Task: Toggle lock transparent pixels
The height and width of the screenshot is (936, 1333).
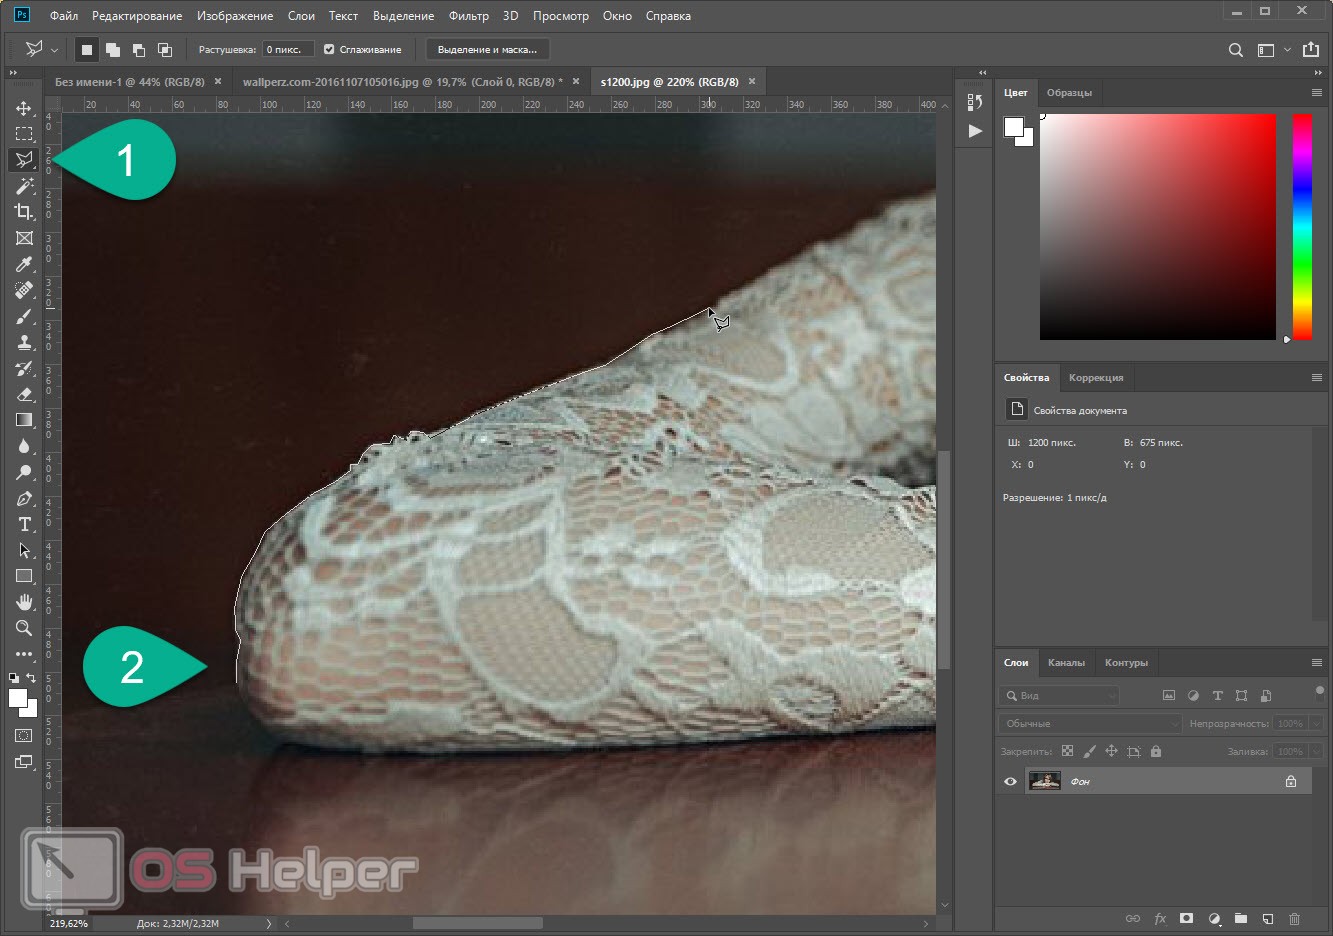Action: pyautogui.click(x=1067, y=751)
